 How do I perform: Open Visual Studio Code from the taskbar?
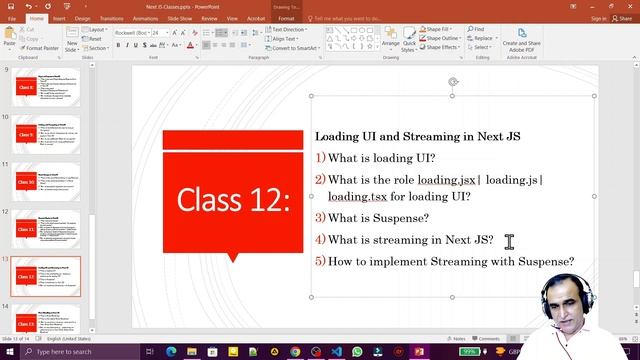[337, 351]
